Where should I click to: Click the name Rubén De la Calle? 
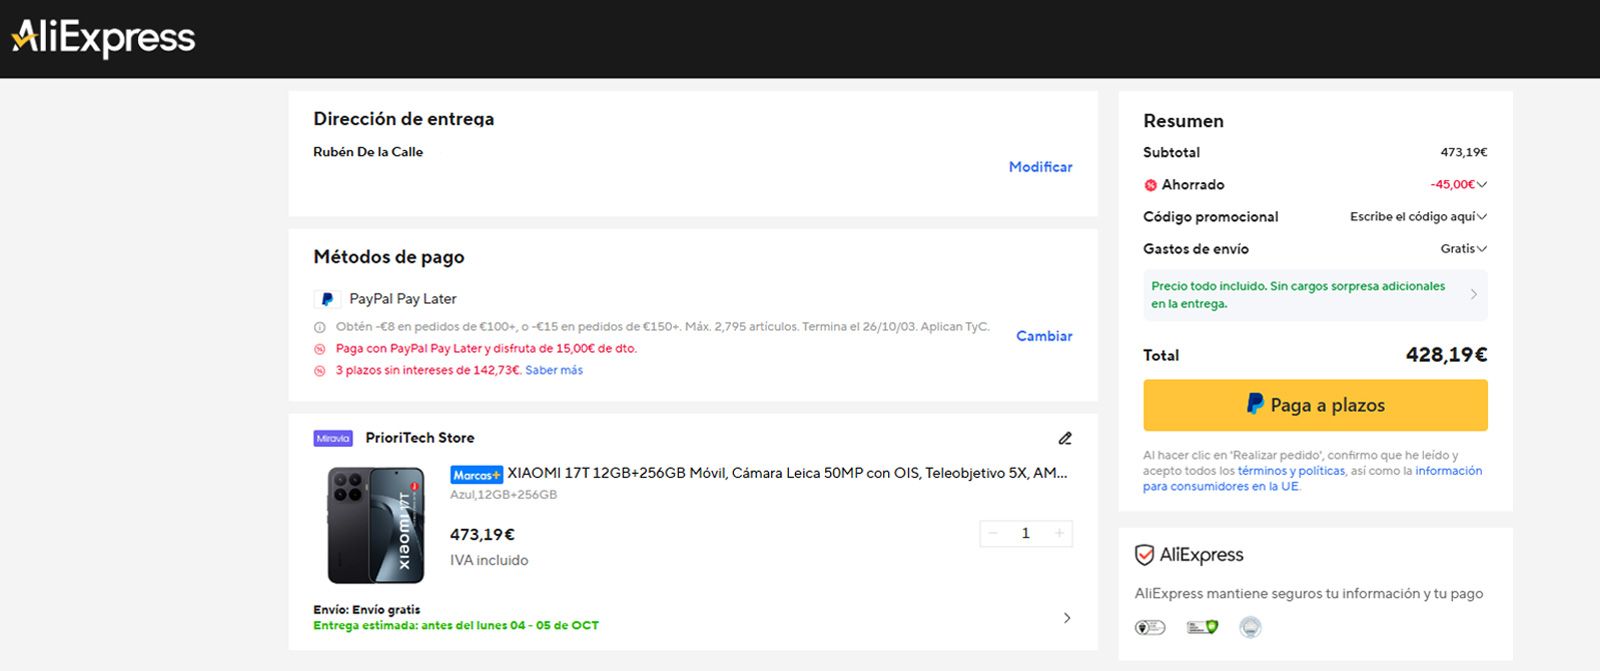(x=368, y=152)
